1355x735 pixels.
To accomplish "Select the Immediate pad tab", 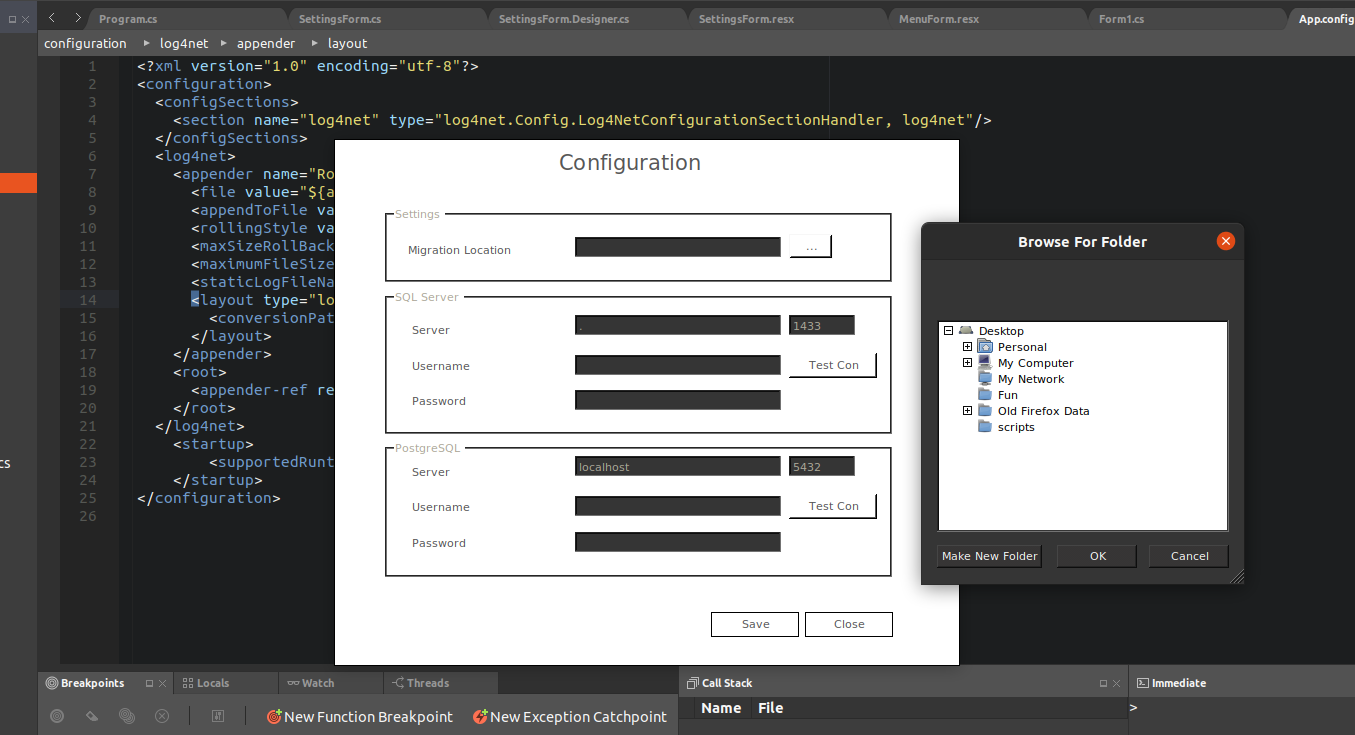I will click(1171, 683).
